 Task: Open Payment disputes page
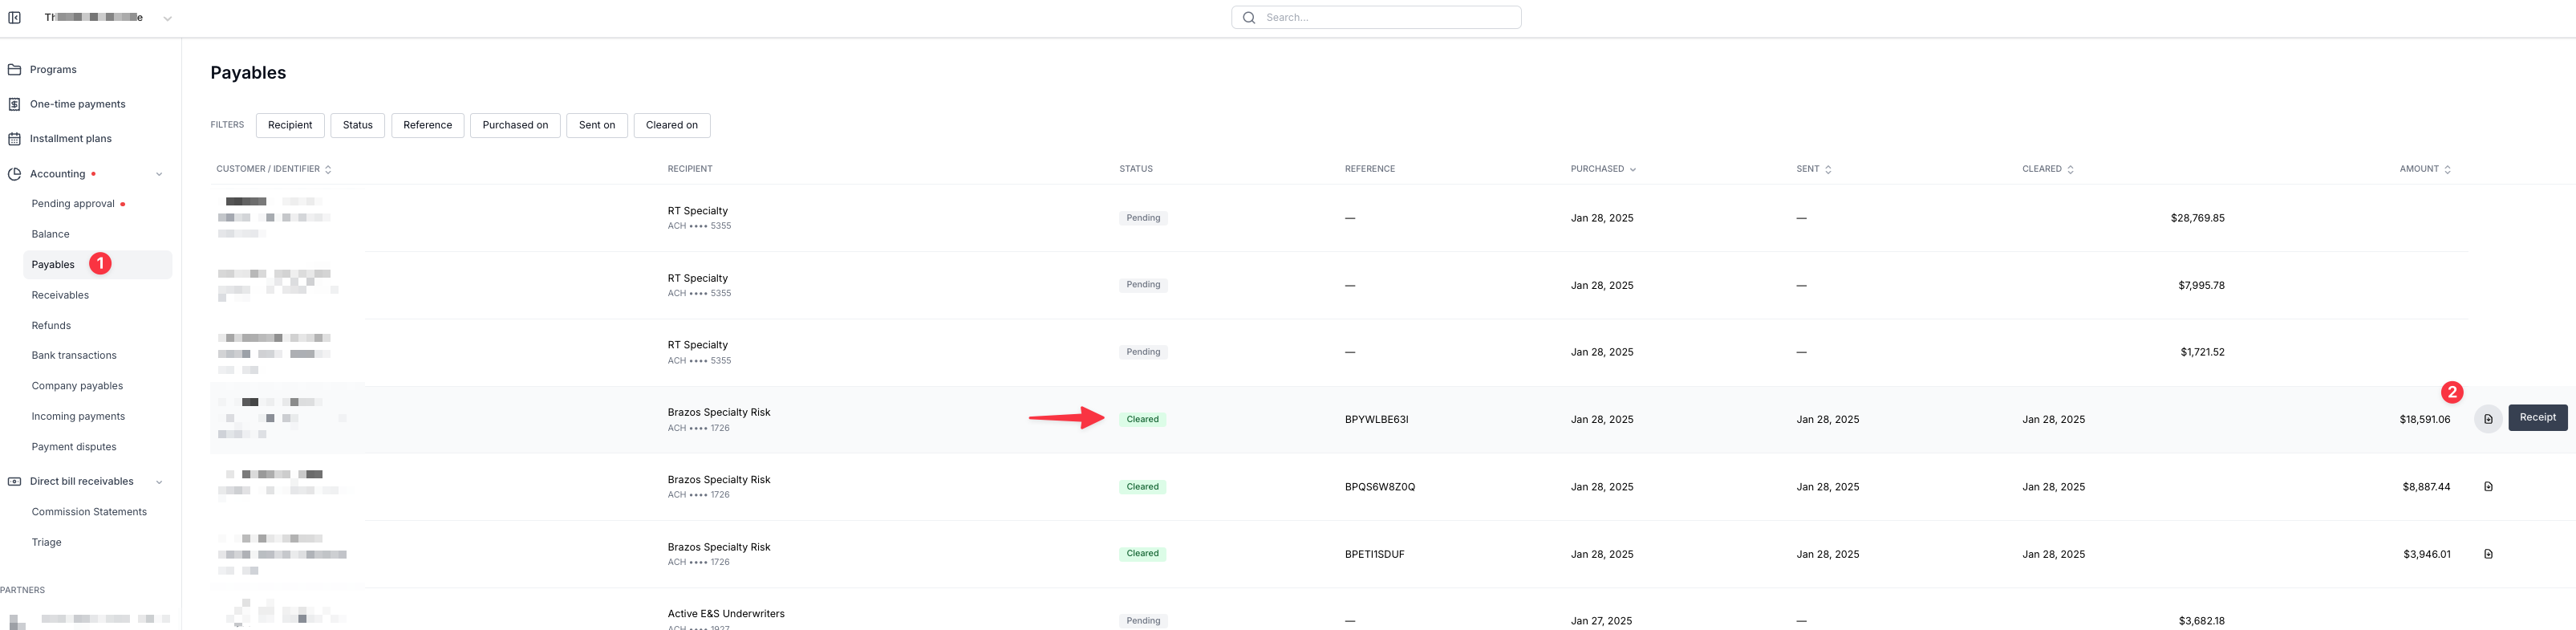tap(74, 447)
